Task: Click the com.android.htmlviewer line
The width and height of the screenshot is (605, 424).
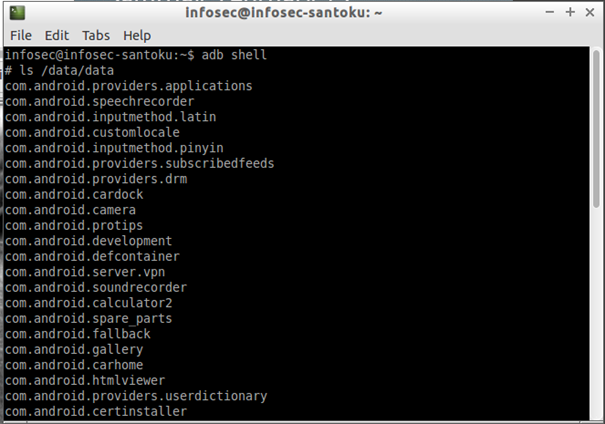Action: point(85,381)
